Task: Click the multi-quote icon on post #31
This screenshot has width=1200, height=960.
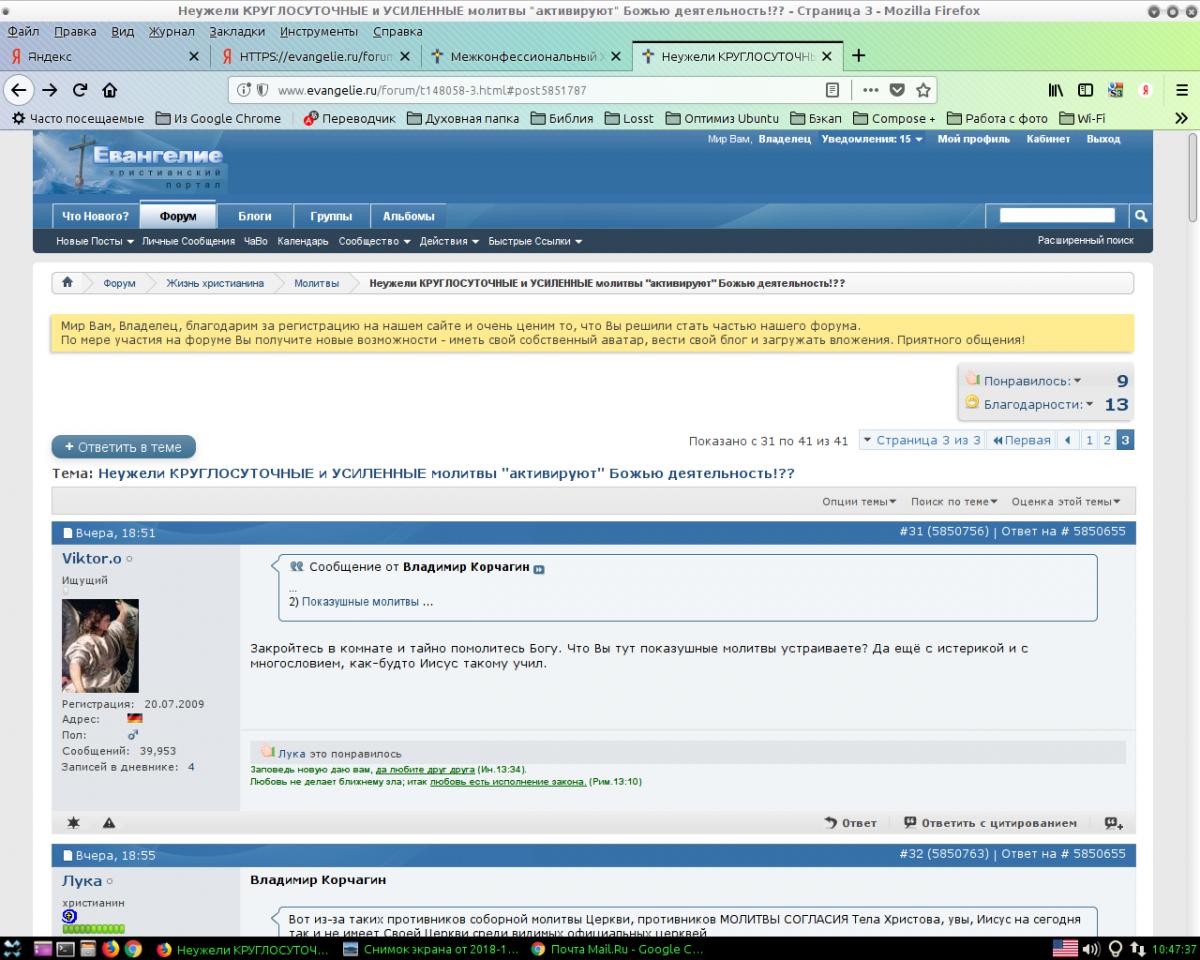Action: tap(1113, 823)
